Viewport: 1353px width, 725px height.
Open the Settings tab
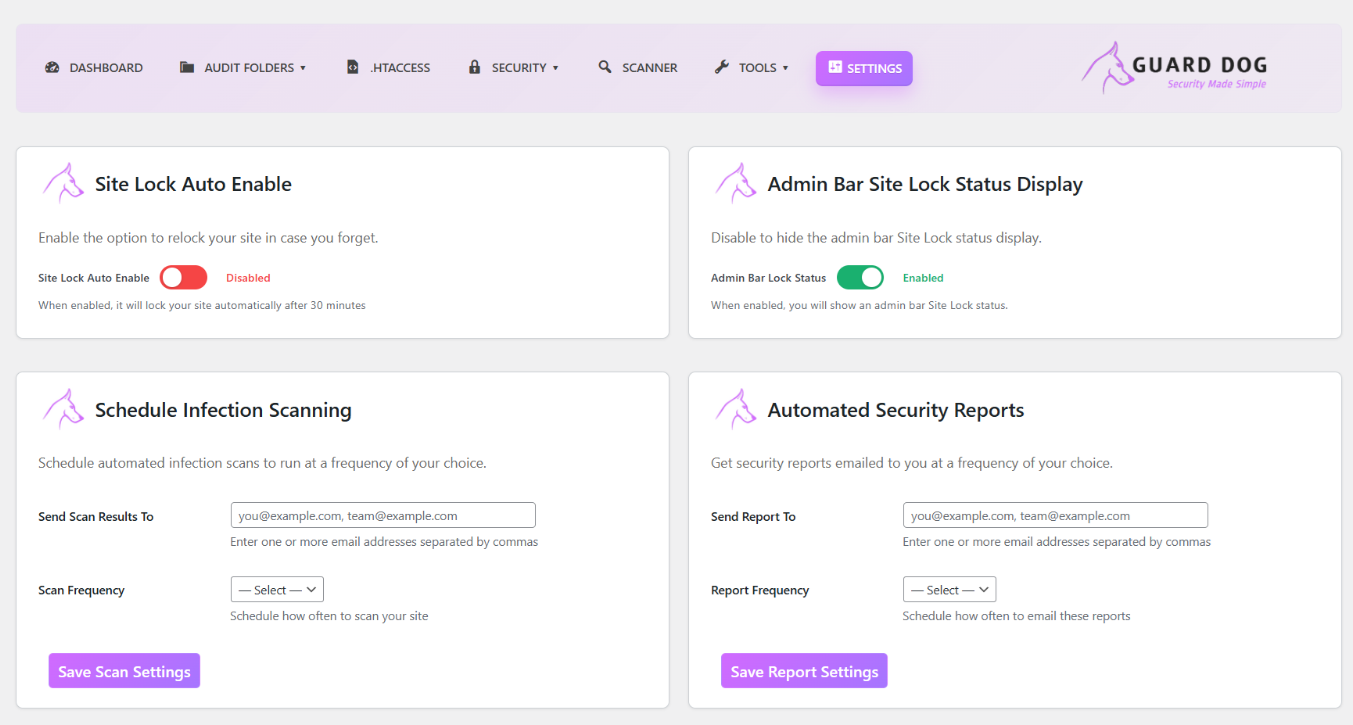pos(864,68)
